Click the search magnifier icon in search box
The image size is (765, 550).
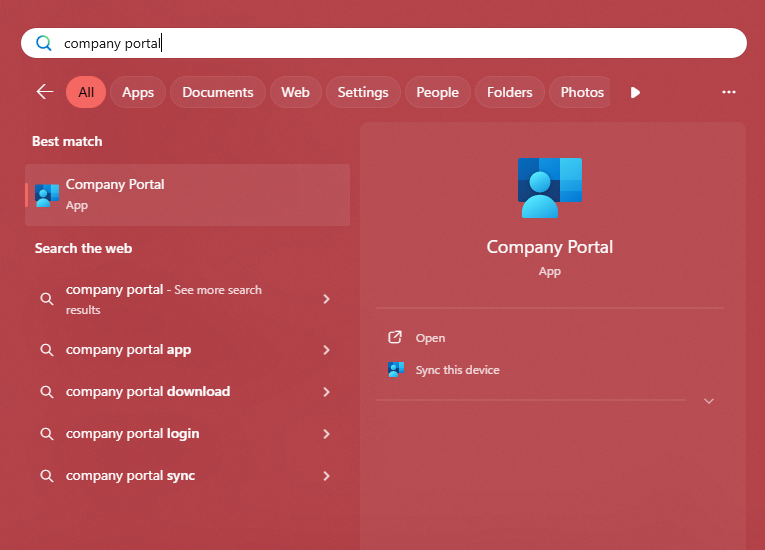[44, 43]
